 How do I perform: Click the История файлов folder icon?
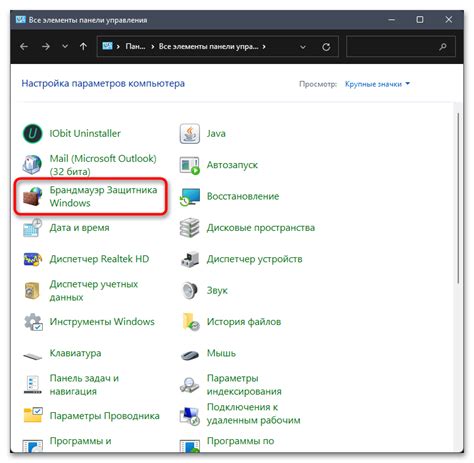point(191,322)
